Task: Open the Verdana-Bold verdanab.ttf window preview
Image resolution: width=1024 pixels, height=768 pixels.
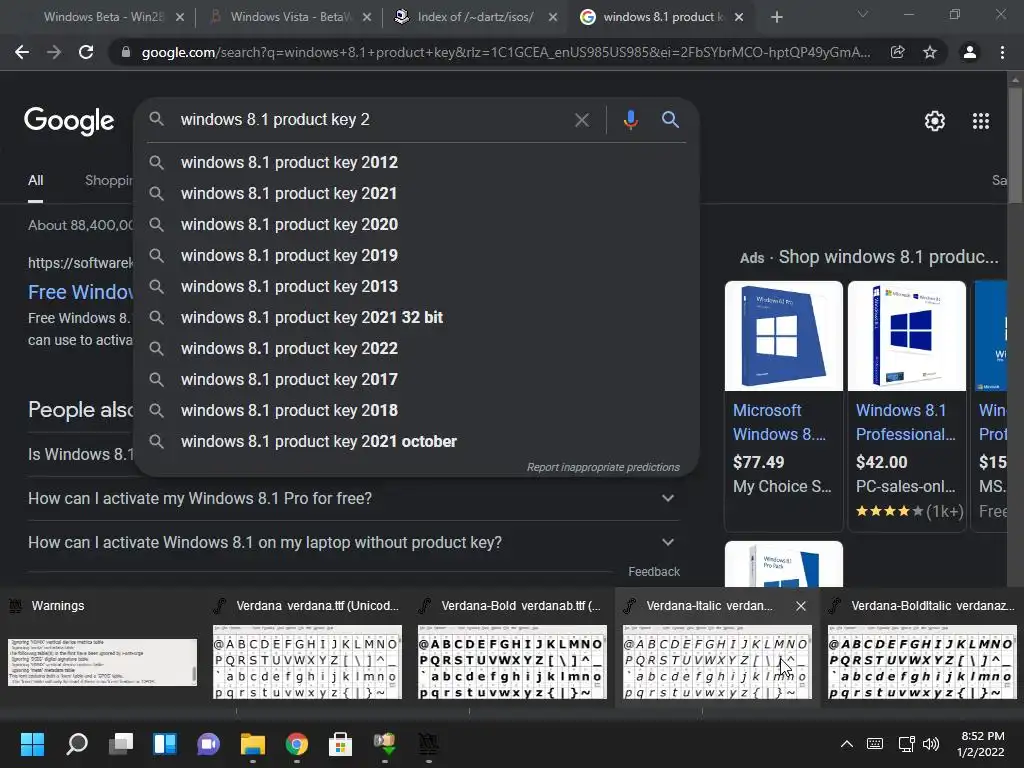Action: (x=512, y=647)
